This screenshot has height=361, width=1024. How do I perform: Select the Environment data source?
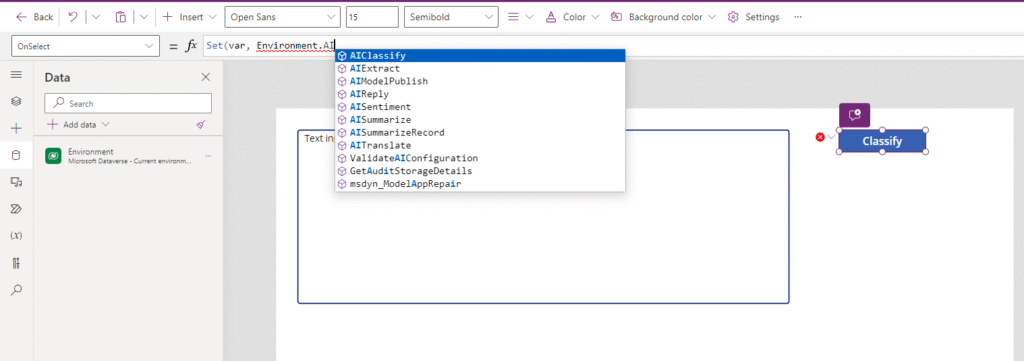(x=129, y=155)
